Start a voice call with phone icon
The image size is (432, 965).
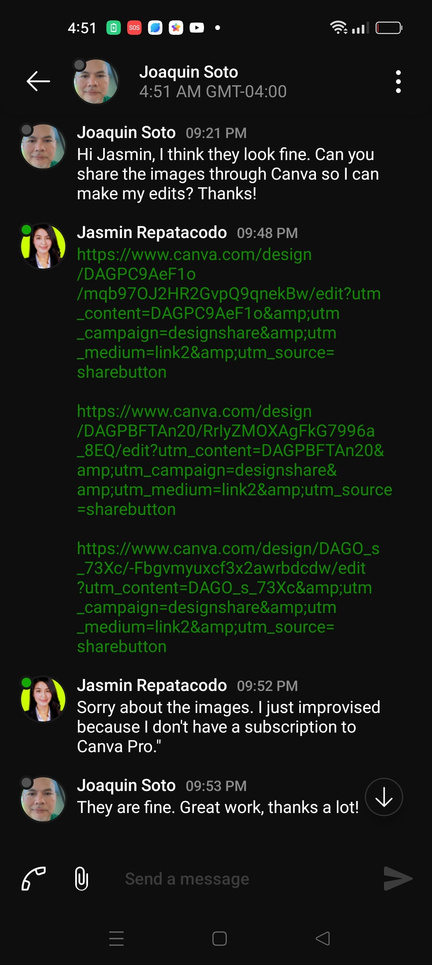[x=33, y=878]
